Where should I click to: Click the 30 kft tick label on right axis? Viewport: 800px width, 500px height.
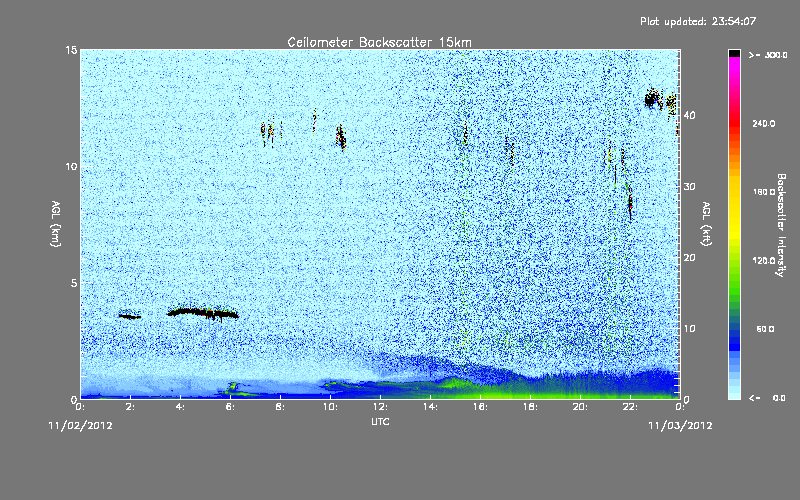coord(689,187)
